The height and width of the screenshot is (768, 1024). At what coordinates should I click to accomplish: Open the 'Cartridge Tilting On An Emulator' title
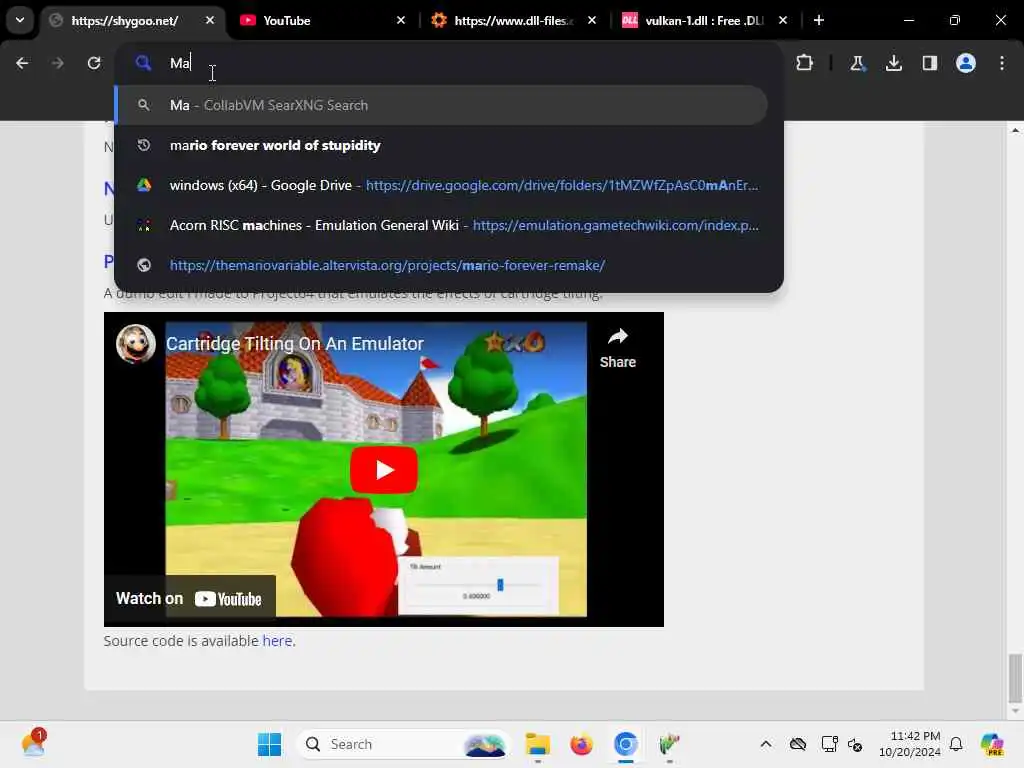pos(295,344)
